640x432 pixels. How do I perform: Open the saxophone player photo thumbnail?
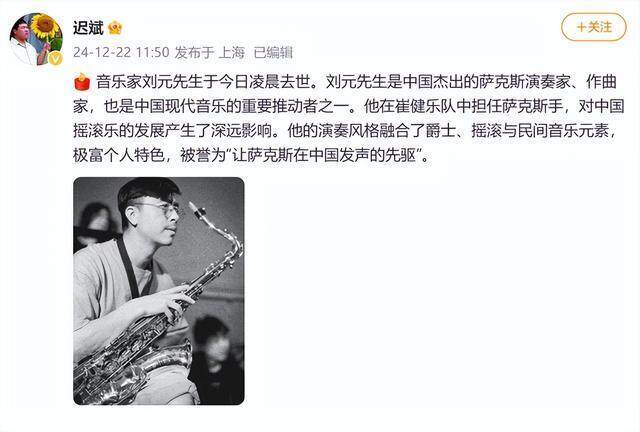tap(159, 291)
